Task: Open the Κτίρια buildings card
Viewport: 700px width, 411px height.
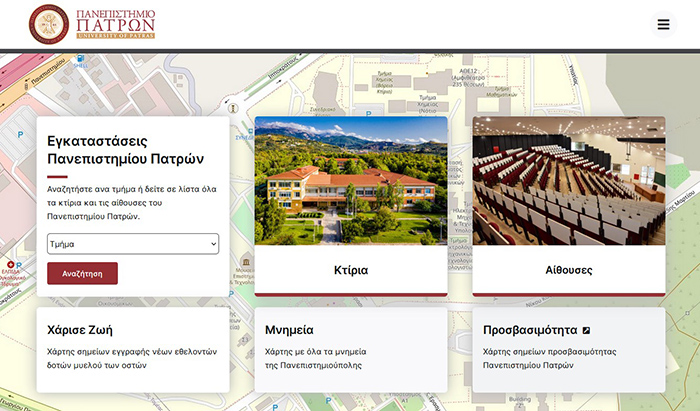Action: pos(351,270)
